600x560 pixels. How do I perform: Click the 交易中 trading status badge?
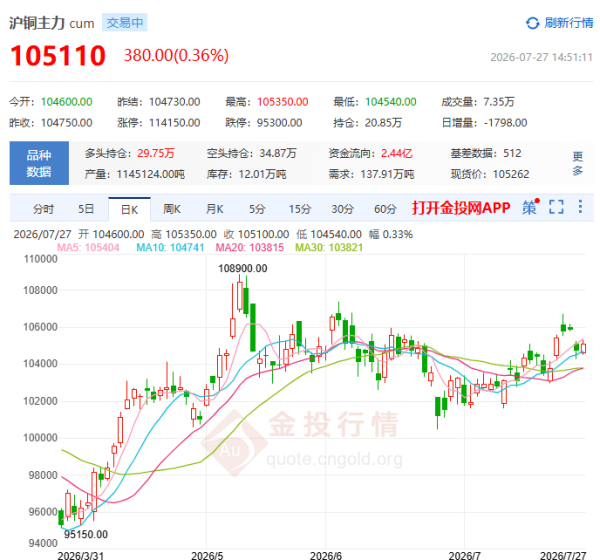125,23
